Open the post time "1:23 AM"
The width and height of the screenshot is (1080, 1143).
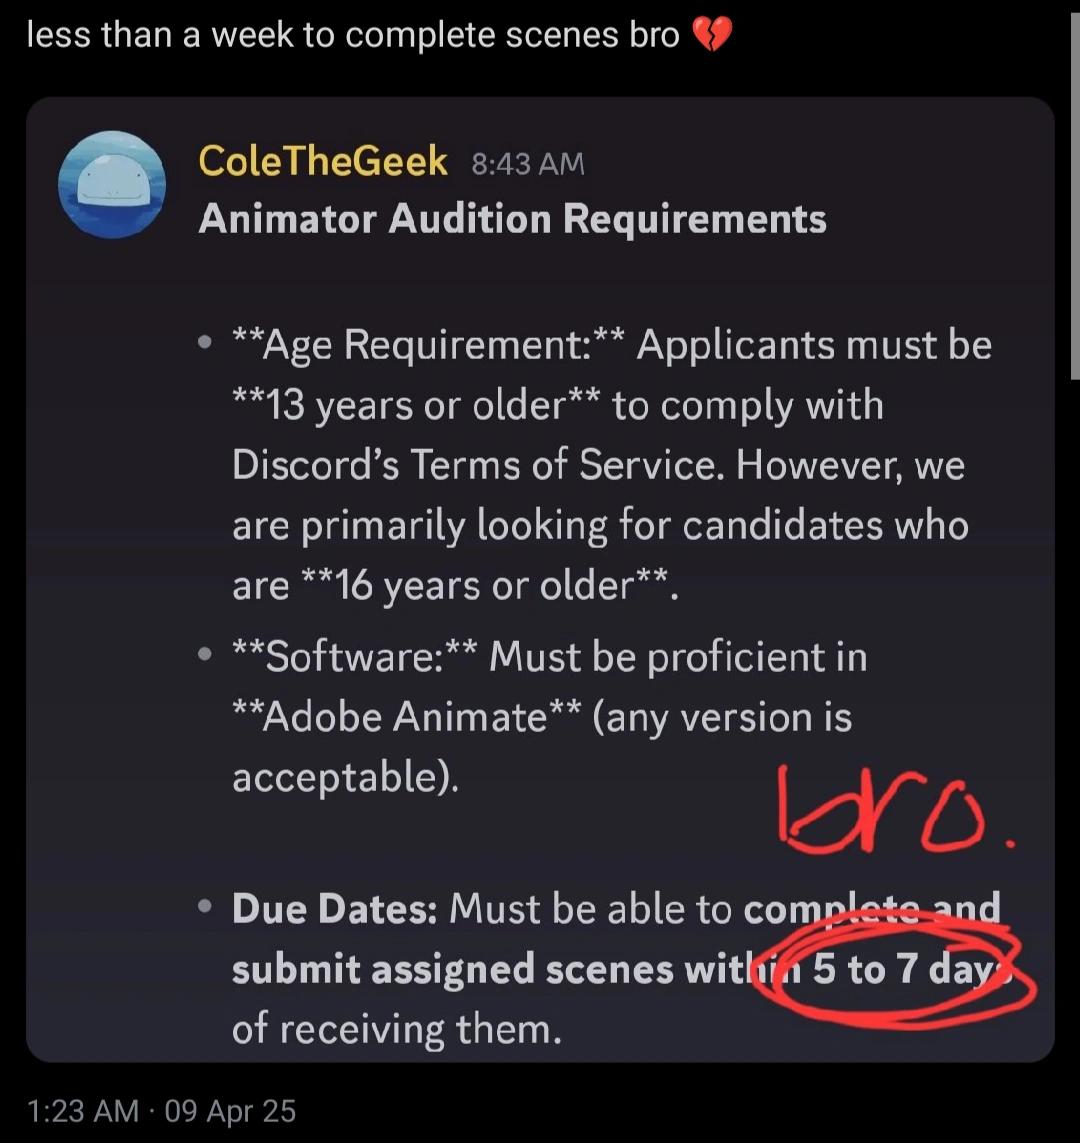[x=83, y=1111]
